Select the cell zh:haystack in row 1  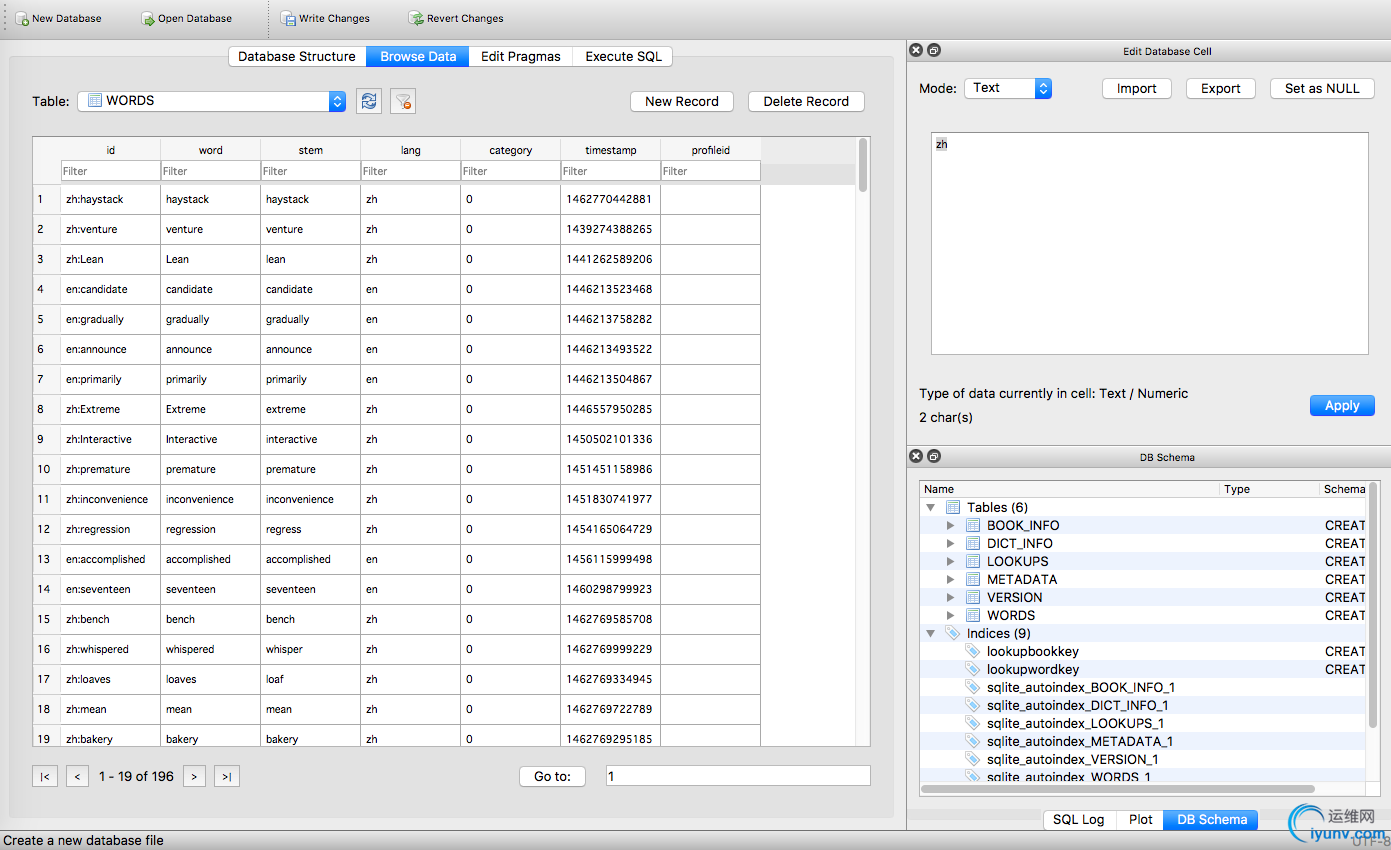pos(110,199)
